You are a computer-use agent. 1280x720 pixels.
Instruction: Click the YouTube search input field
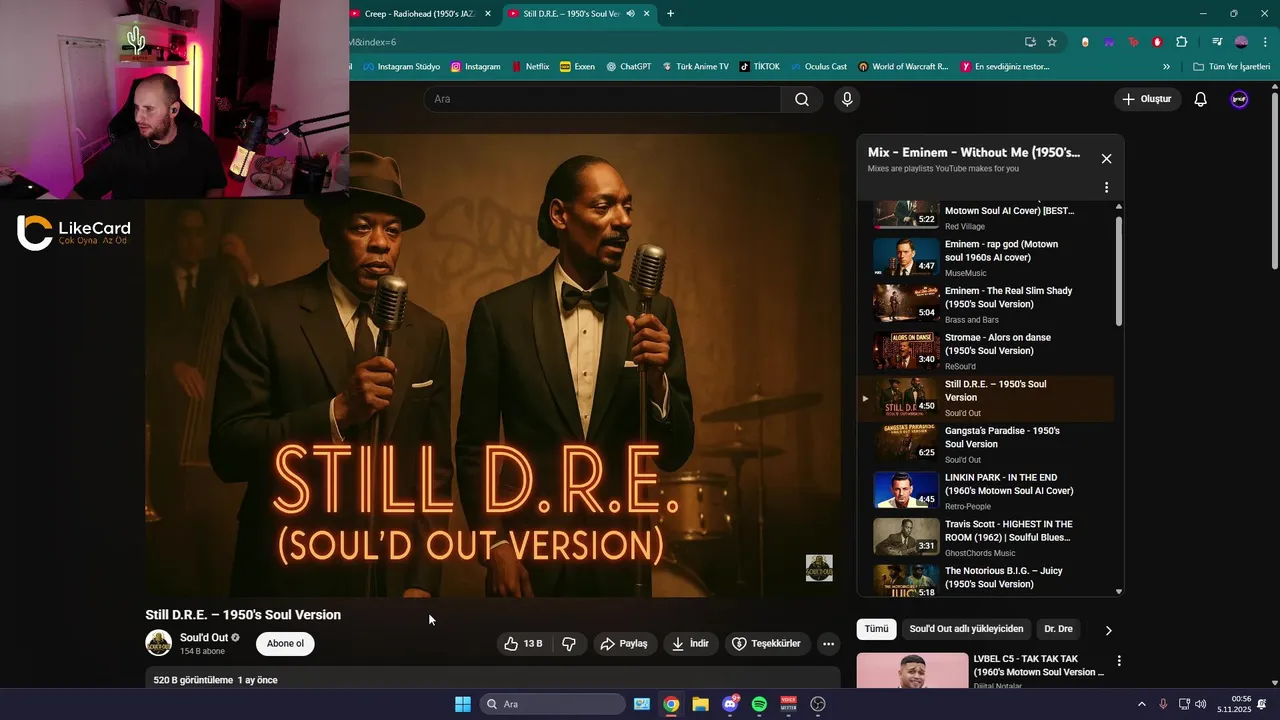602,99
